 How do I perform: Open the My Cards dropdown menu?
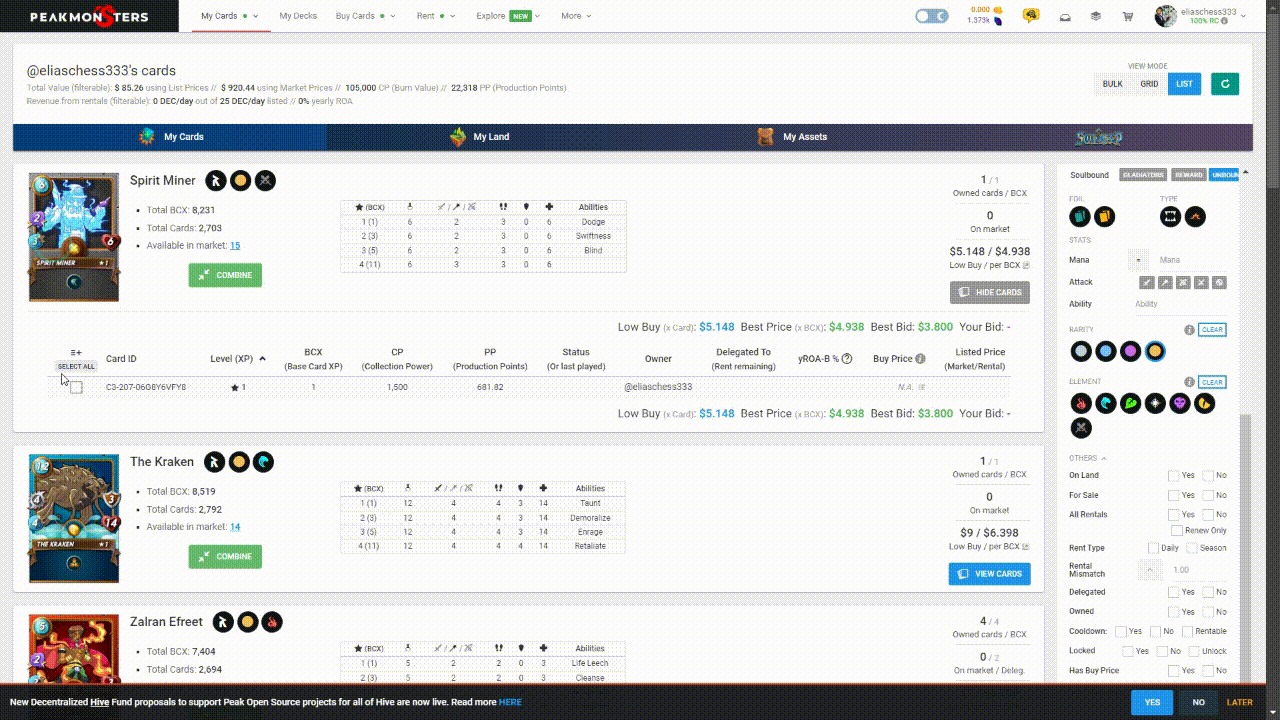pos(229,16)
